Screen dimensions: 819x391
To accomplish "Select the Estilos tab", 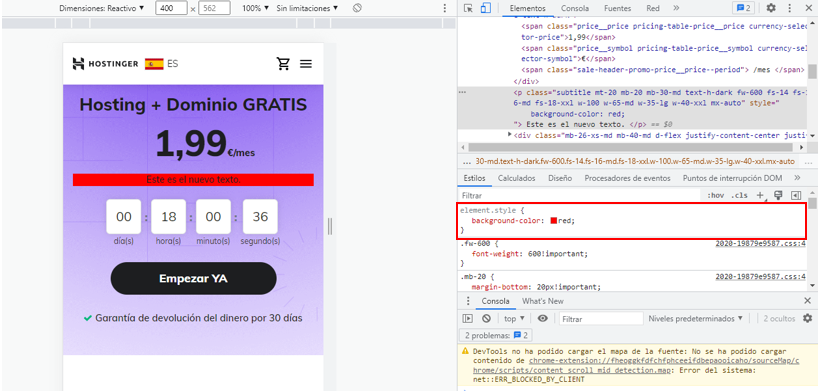I will 474,178.
